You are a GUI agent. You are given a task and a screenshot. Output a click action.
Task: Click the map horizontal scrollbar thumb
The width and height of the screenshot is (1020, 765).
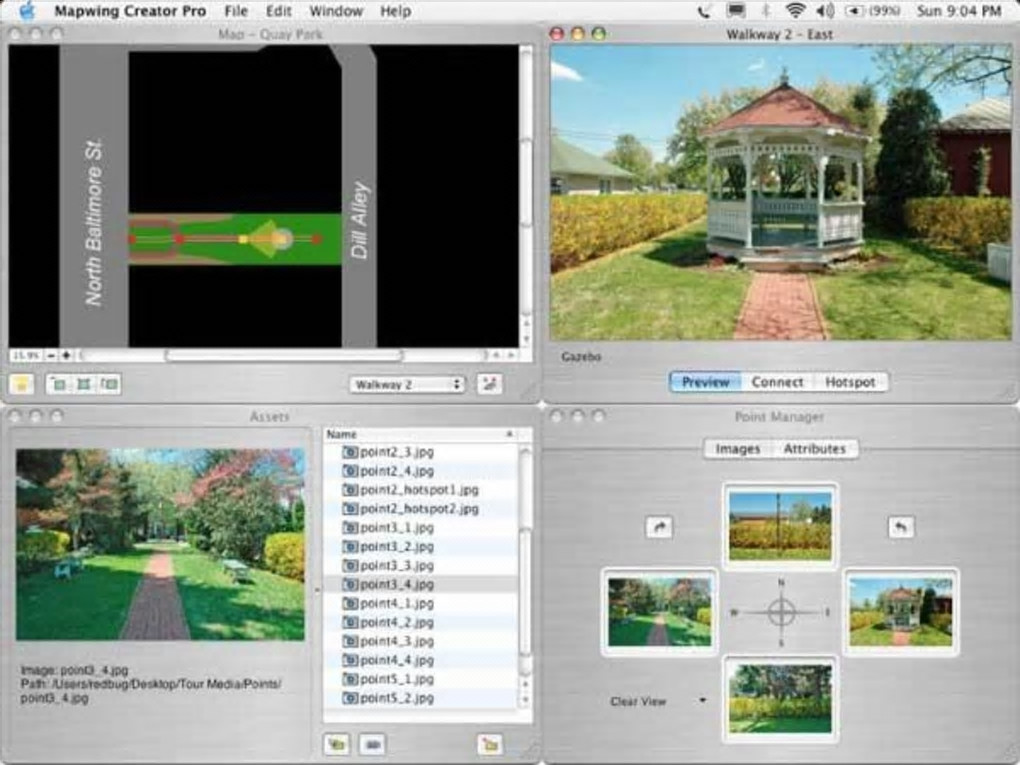tap(284, 356)
